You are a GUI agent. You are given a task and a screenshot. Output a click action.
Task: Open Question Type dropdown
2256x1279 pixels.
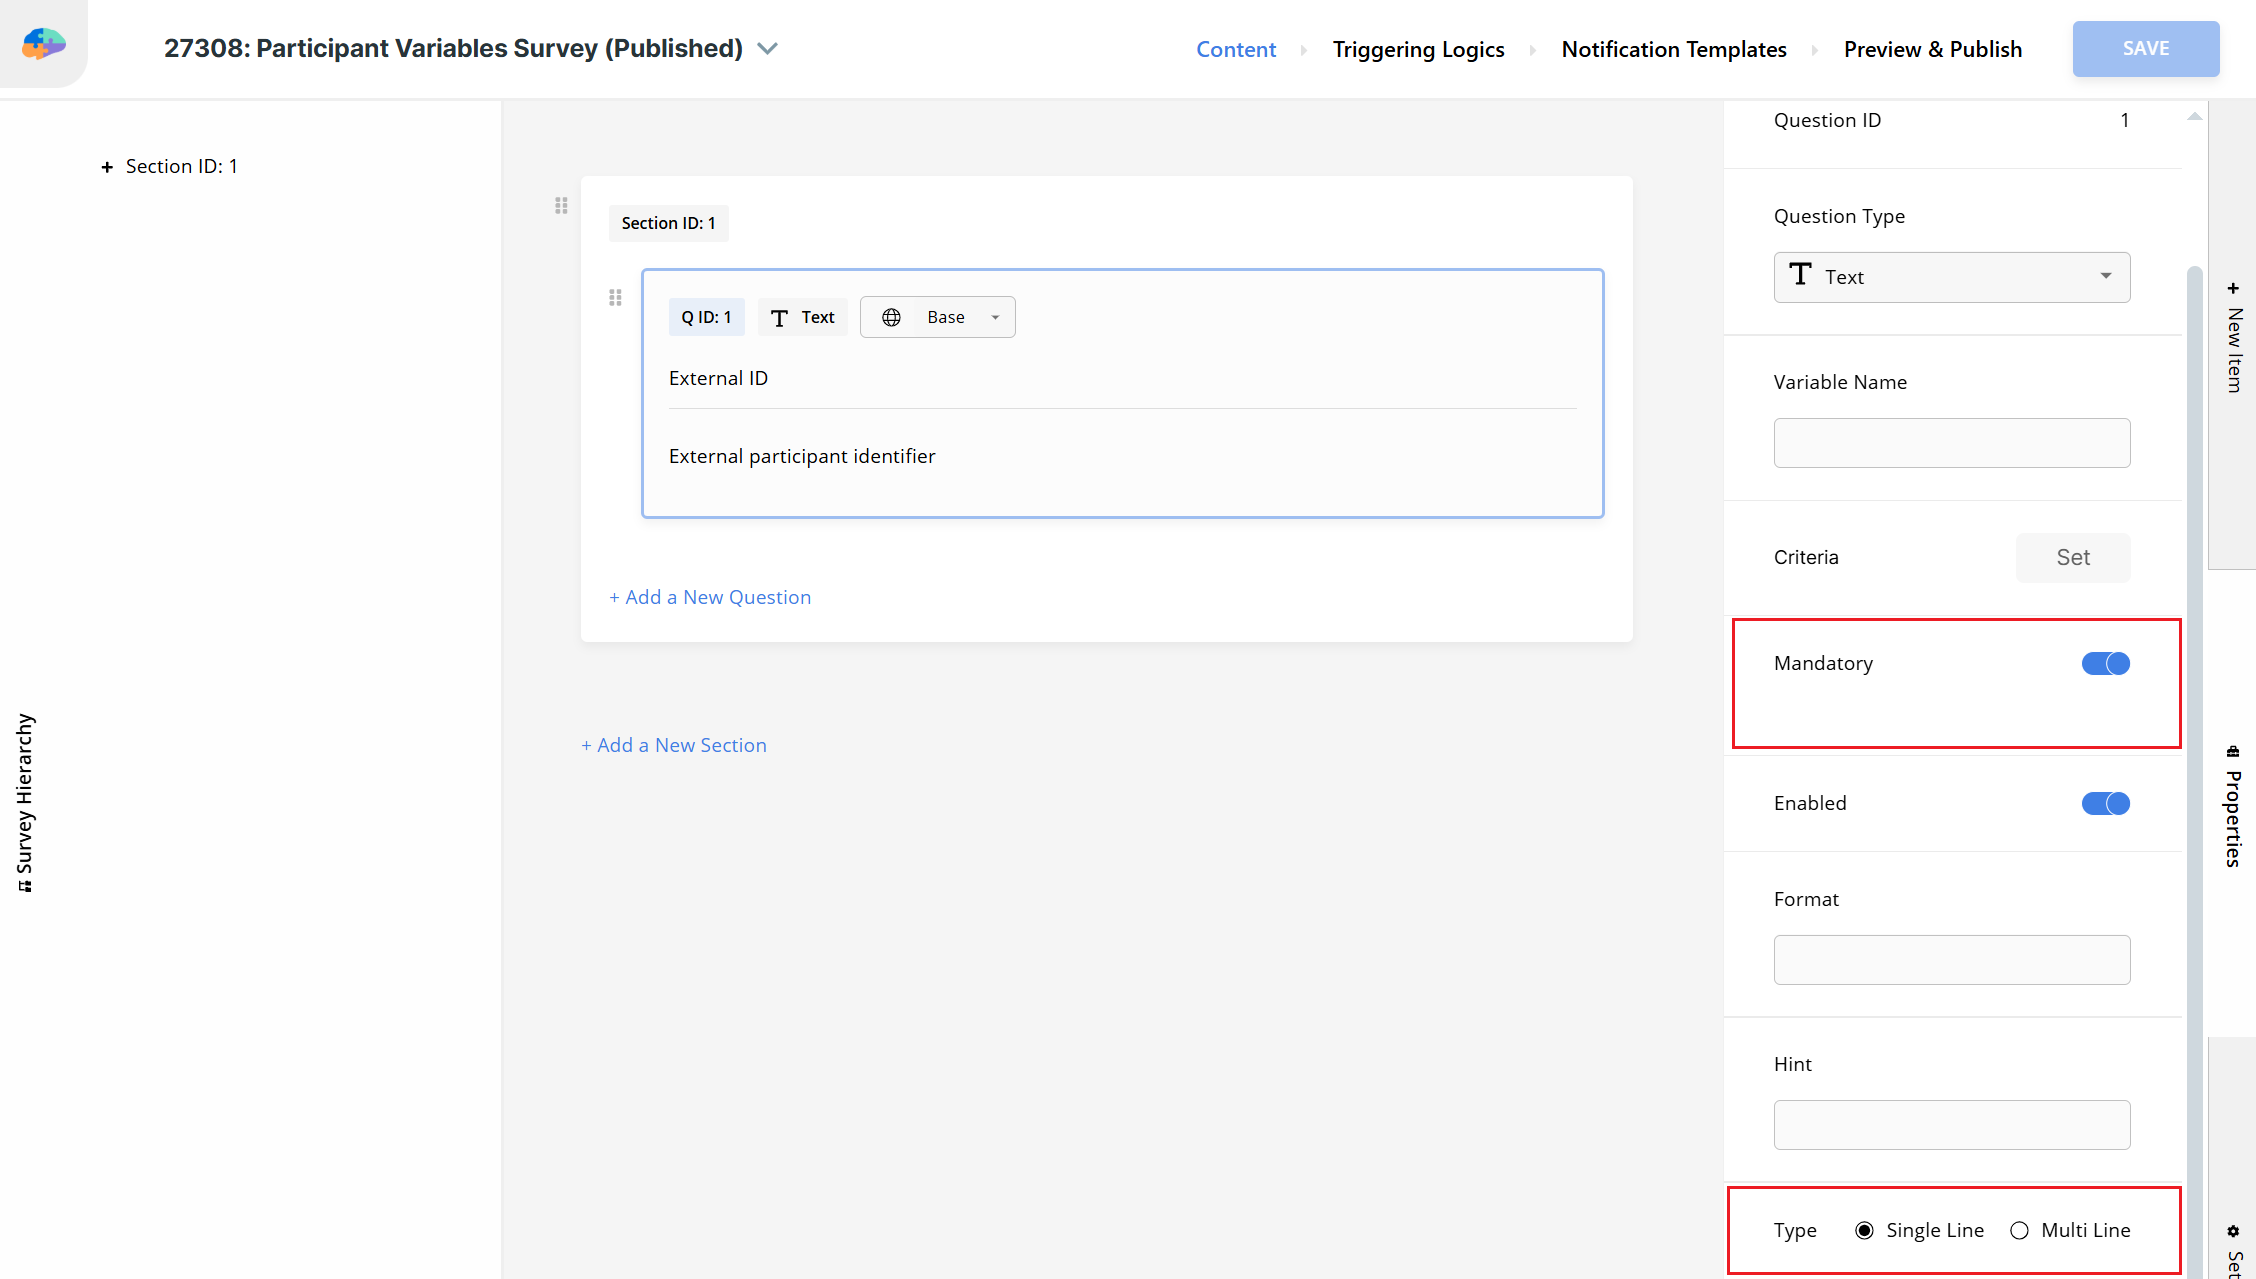coord(1951,277)
